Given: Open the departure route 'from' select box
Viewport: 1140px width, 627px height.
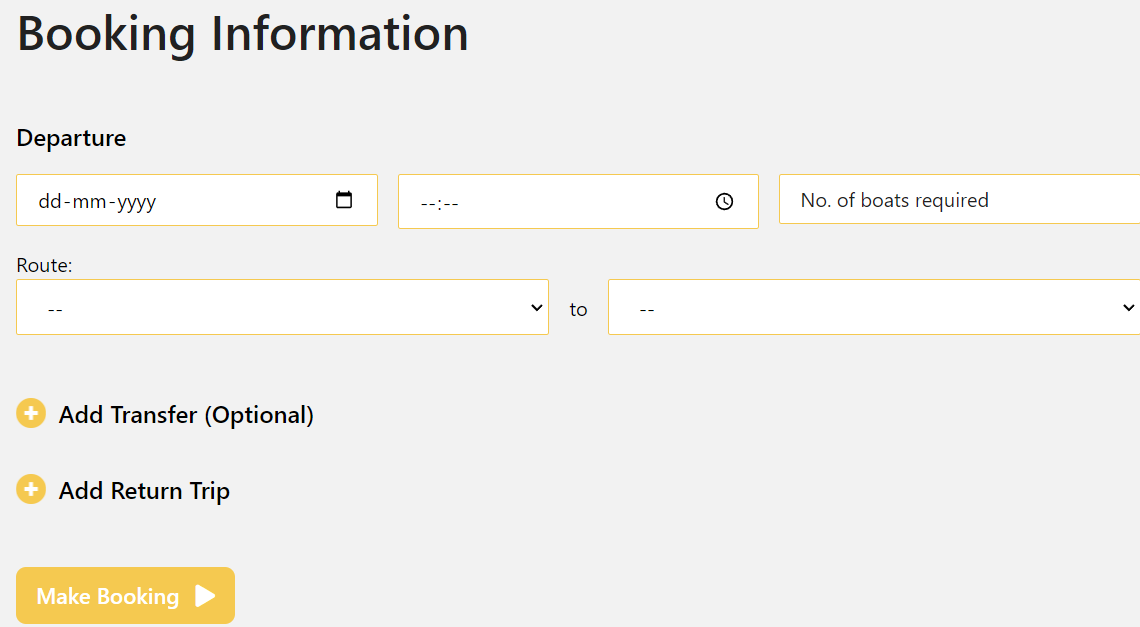Looking at the screenshot, I should tap(280, 308).
